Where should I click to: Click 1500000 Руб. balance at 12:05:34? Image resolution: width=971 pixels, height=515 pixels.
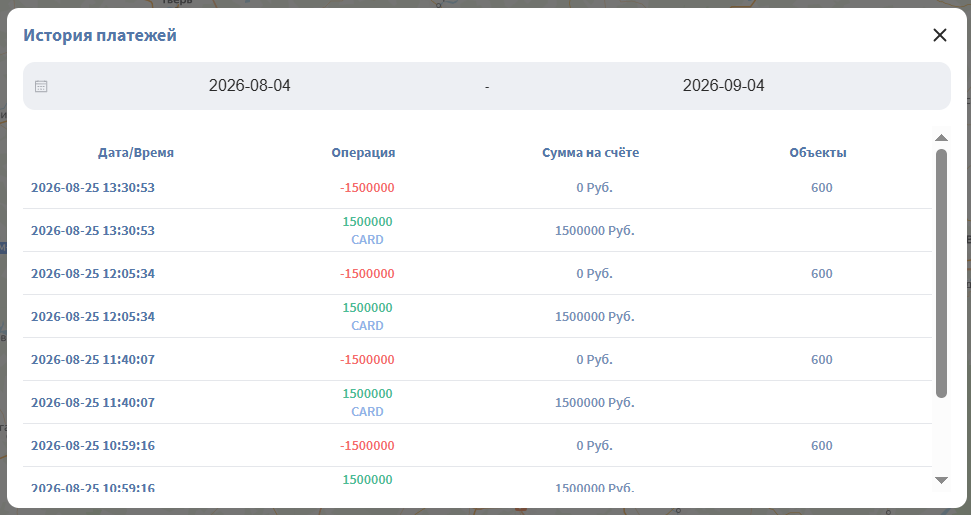594,317
